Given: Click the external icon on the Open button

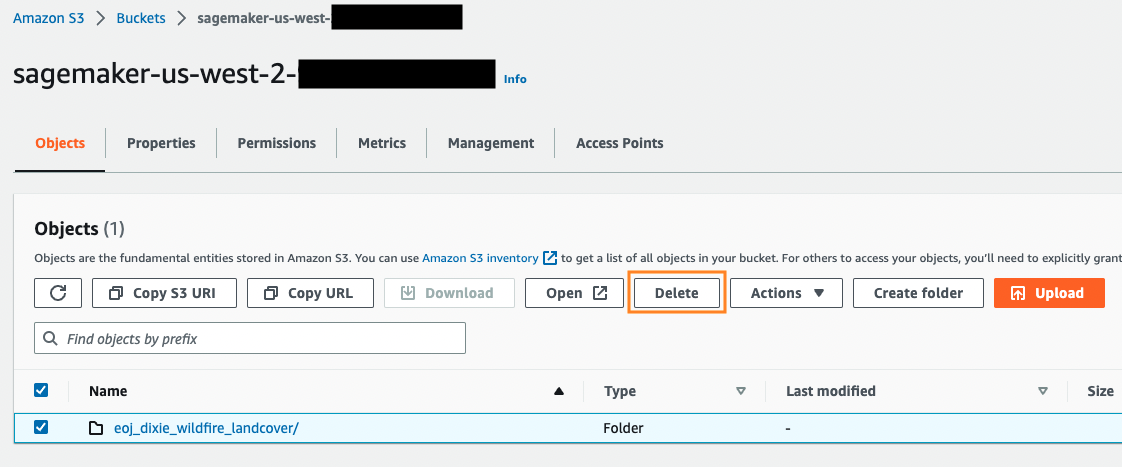Looking at the screenshot, I should coord(600,293).
